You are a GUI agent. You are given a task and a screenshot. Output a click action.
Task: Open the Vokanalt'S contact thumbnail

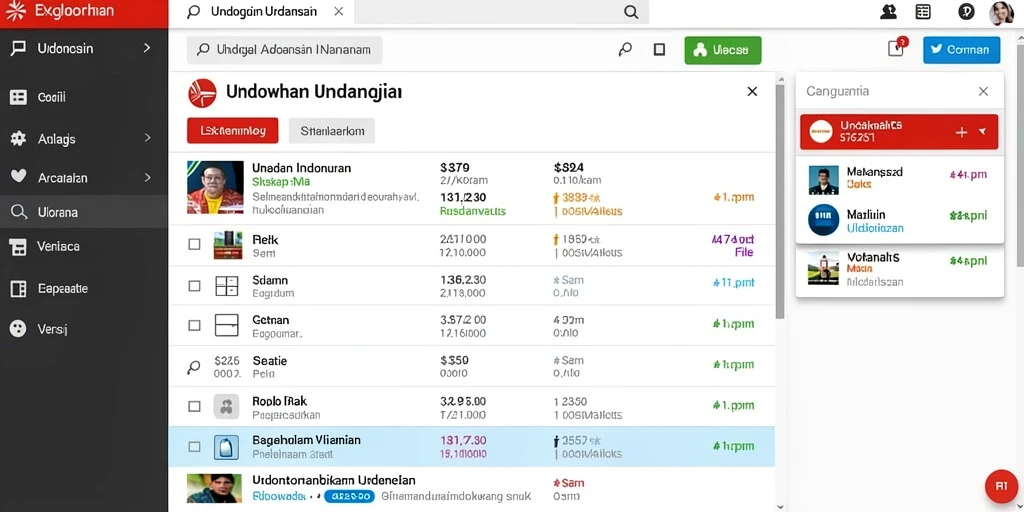[x=823, y=268]
